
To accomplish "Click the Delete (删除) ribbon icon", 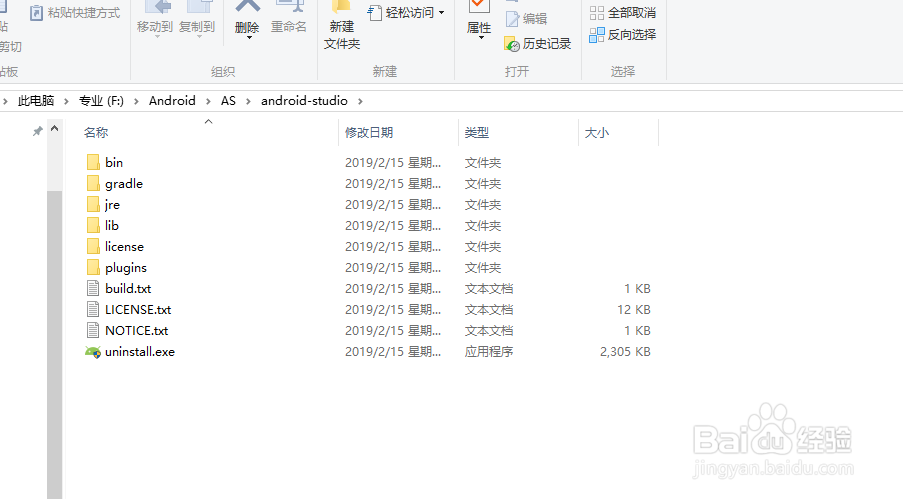I will (x=247, y=7).
